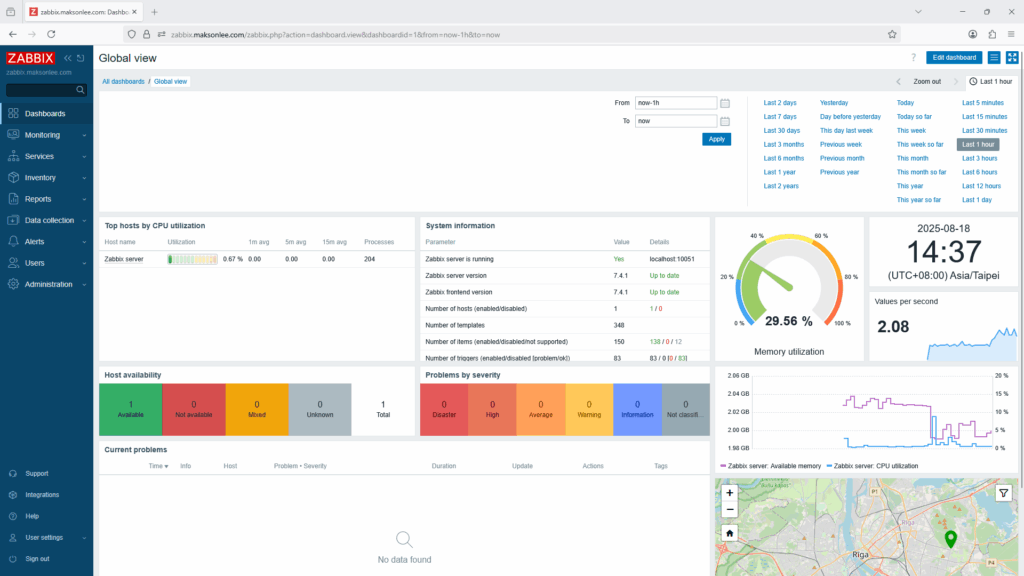The height and width of the screenshot is (576, 1024).
Task: Go to All dashboards breadcrumb
Action: click(123, 82)
